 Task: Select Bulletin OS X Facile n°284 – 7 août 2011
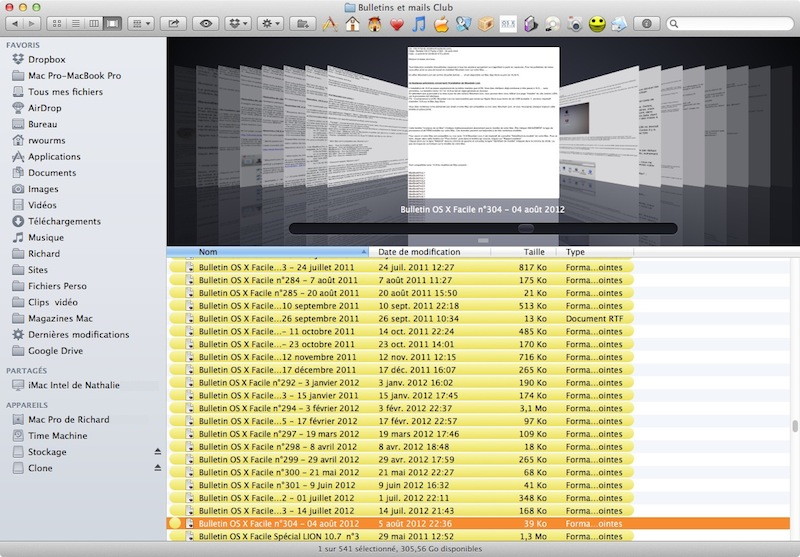pos(401,280)
